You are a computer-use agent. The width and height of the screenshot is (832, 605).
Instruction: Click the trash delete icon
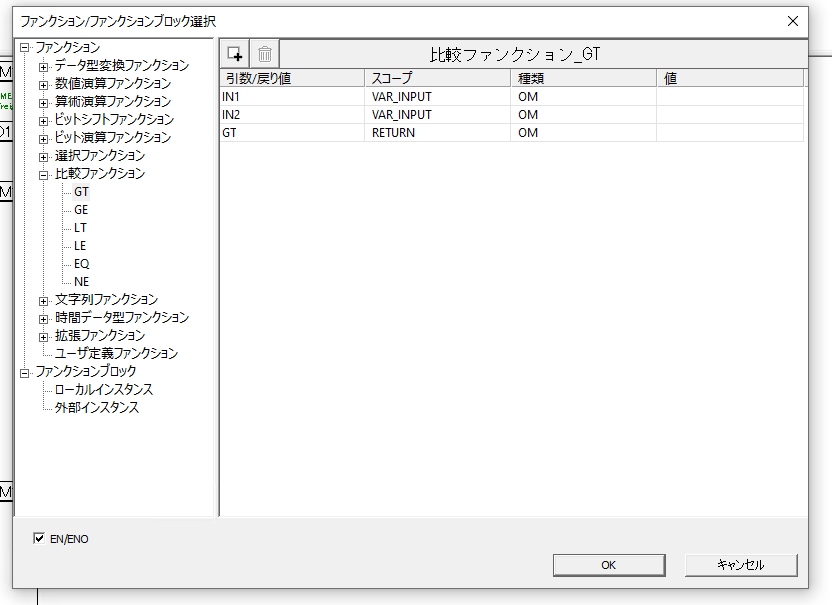265,54
